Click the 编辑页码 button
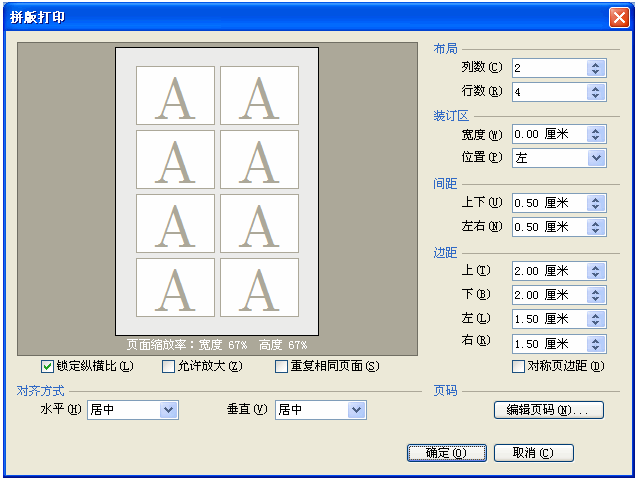The width and height of the screenshot is (638, 480). (x=548, y=410)
